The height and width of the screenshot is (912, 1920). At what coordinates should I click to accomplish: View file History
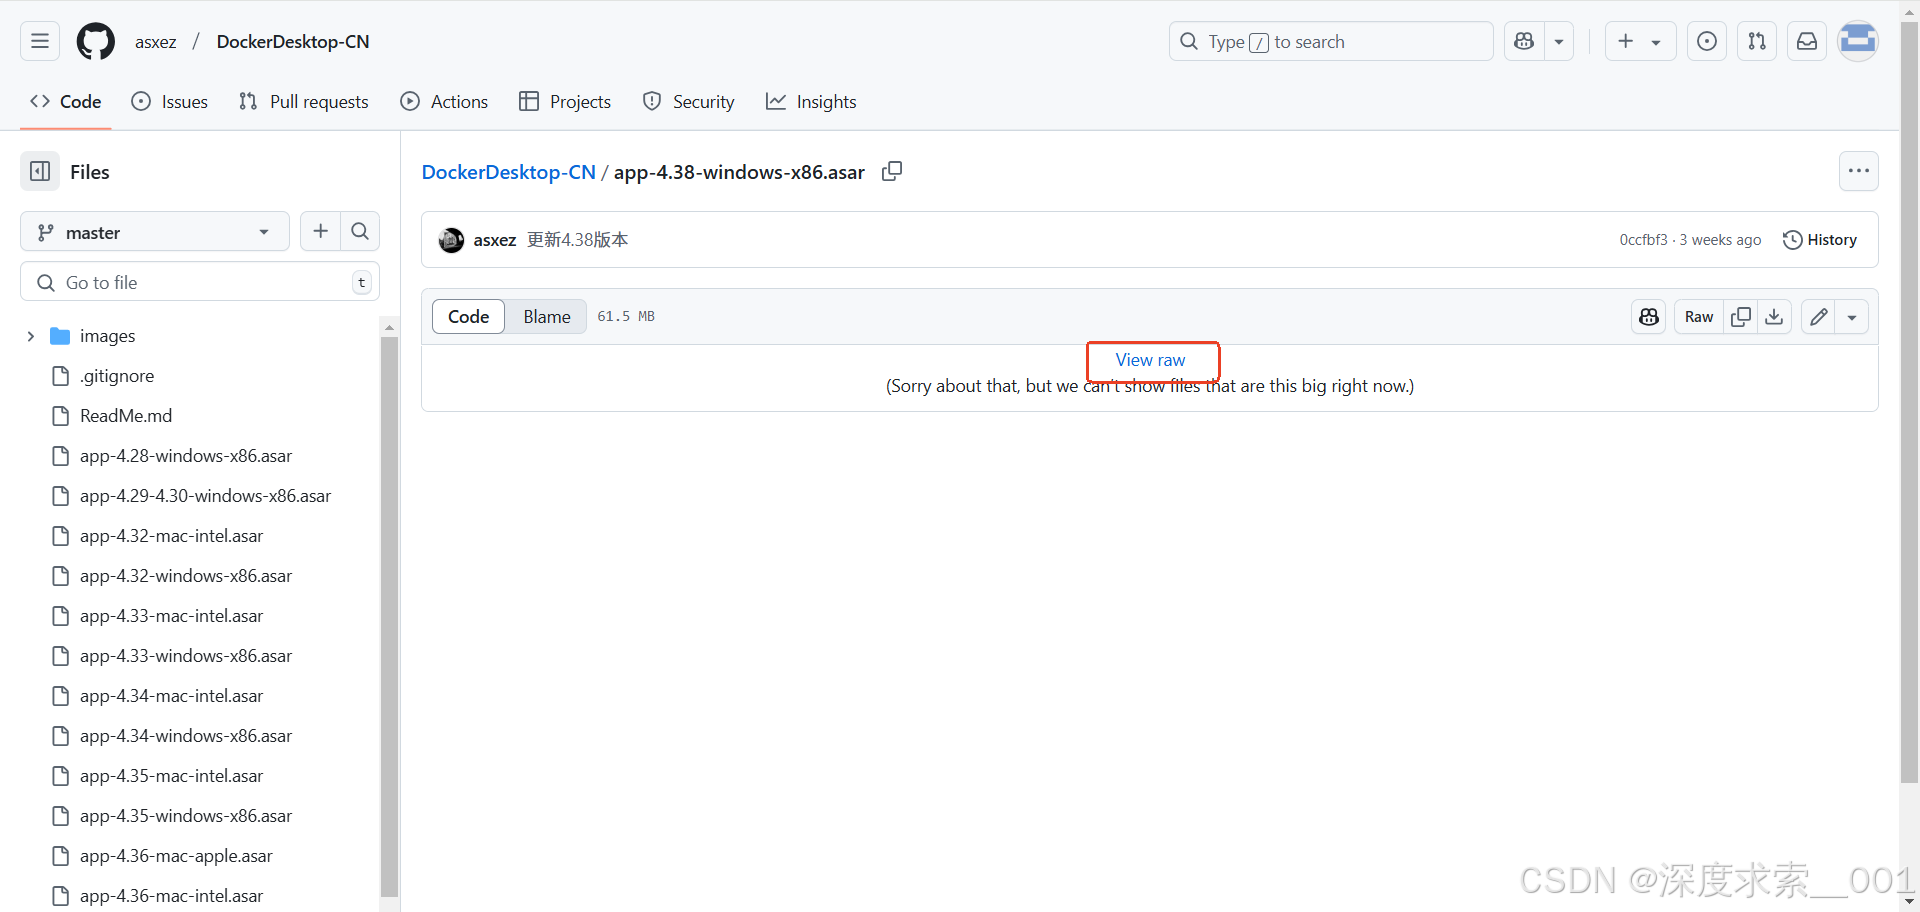(x=1820, y=240)
